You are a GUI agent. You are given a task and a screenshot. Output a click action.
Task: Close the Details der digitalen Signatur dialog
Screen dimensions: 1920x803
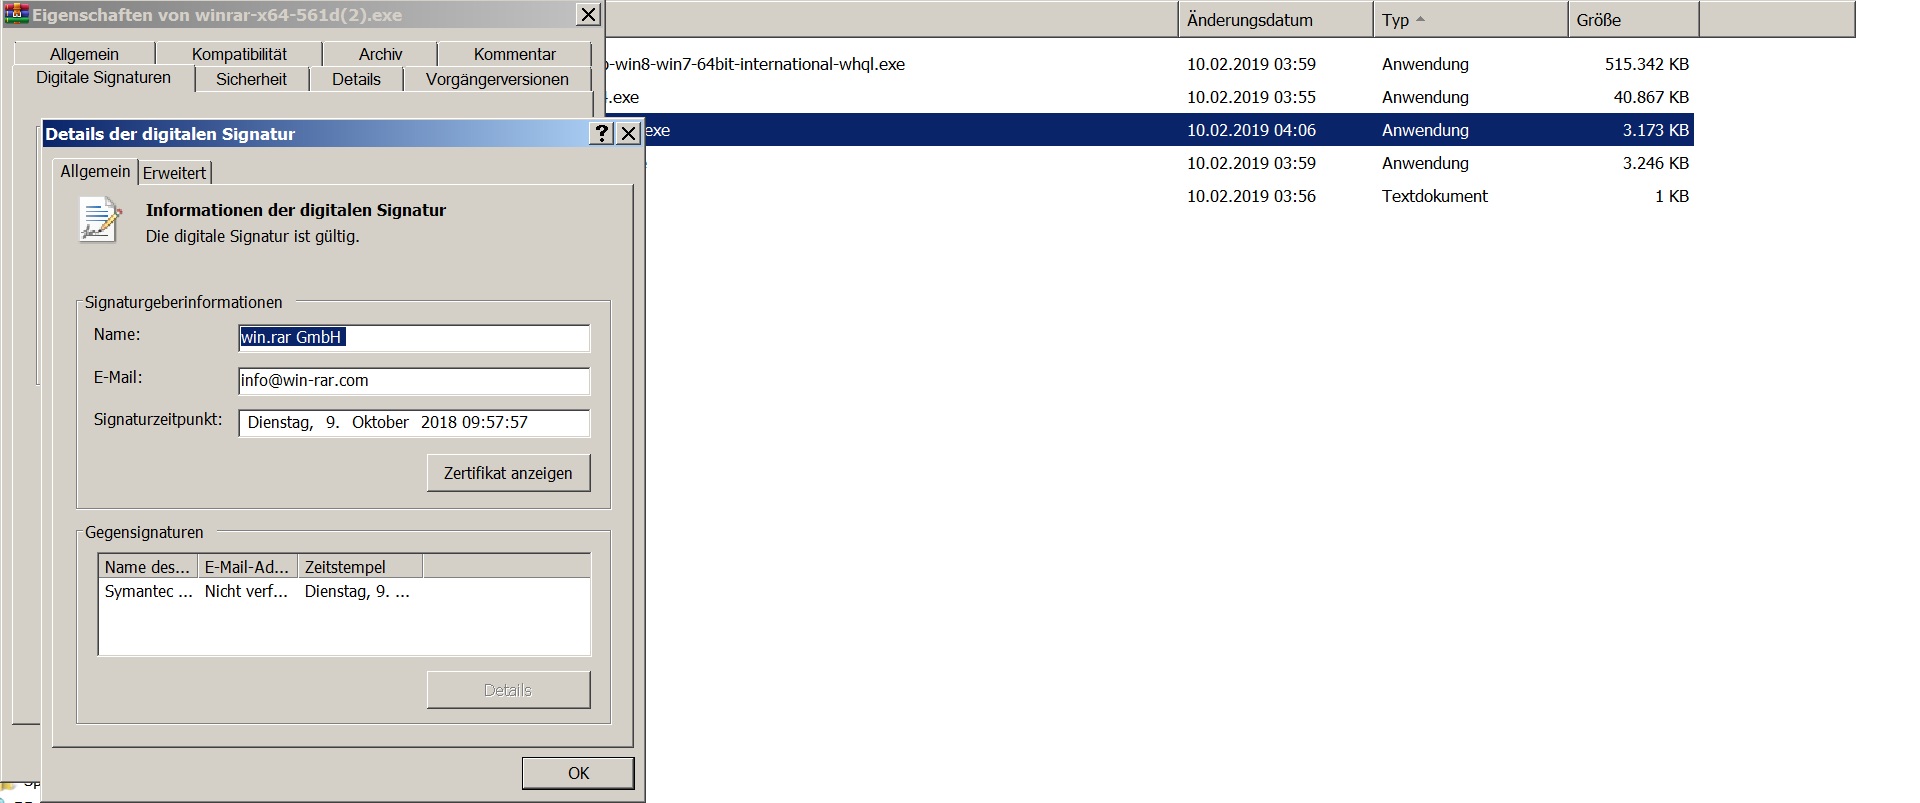coord(628,133)
